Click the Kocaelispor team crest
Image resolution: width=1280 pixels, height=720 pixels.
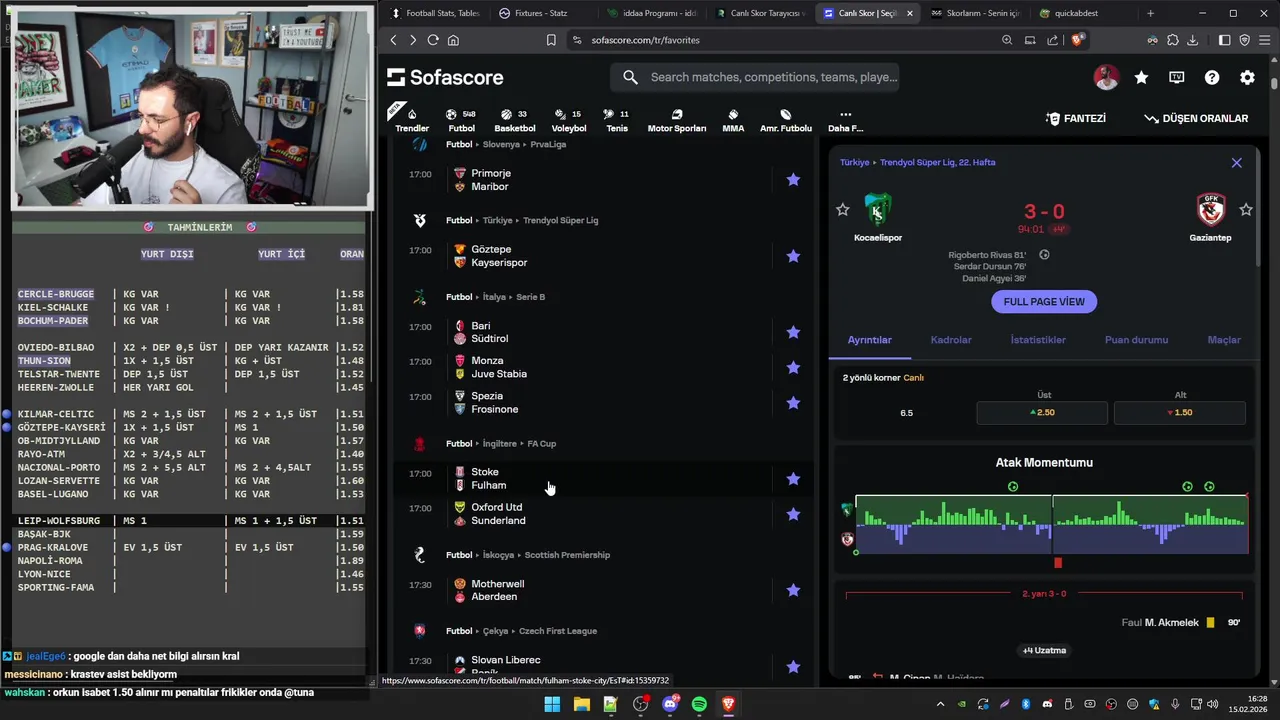877,210
